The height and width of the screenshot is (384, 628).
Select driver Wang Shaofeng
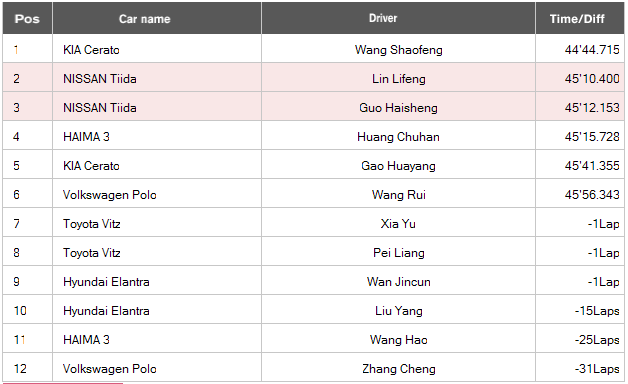pos(399,50)
